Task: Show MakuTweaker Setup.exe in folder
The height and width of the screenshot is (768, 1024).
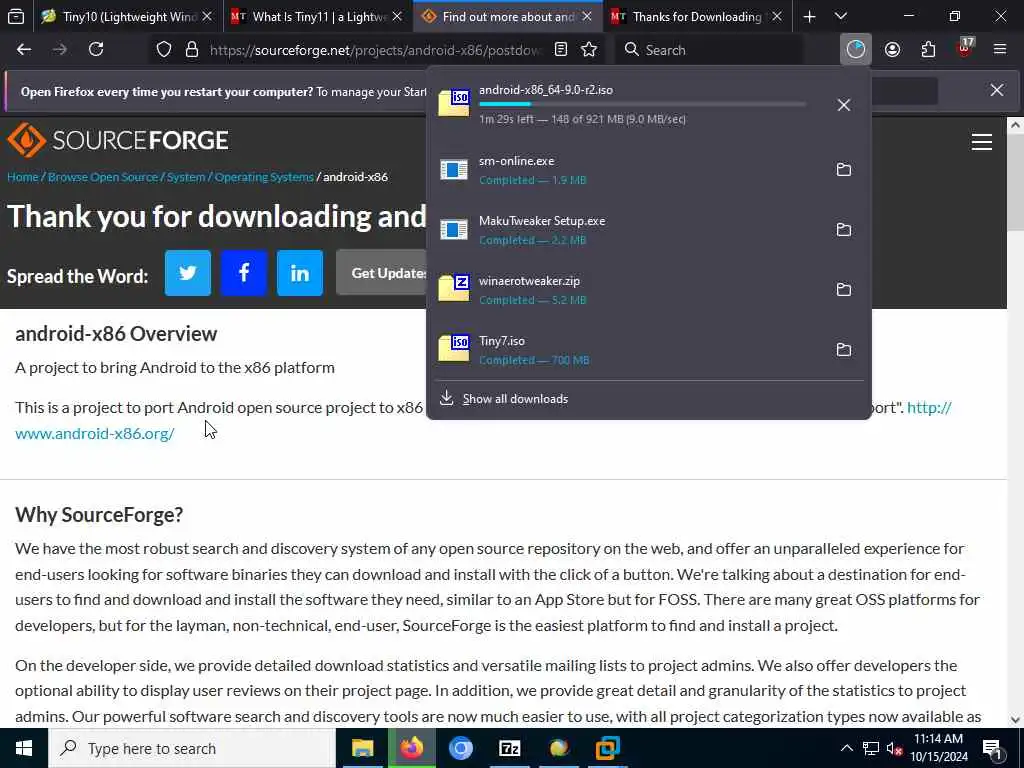Action: 844,230
